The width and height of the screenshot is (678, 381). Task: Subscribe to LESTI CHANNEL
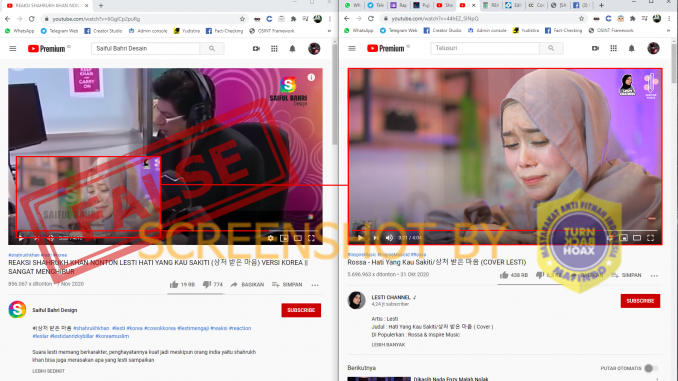coord(640,301)
